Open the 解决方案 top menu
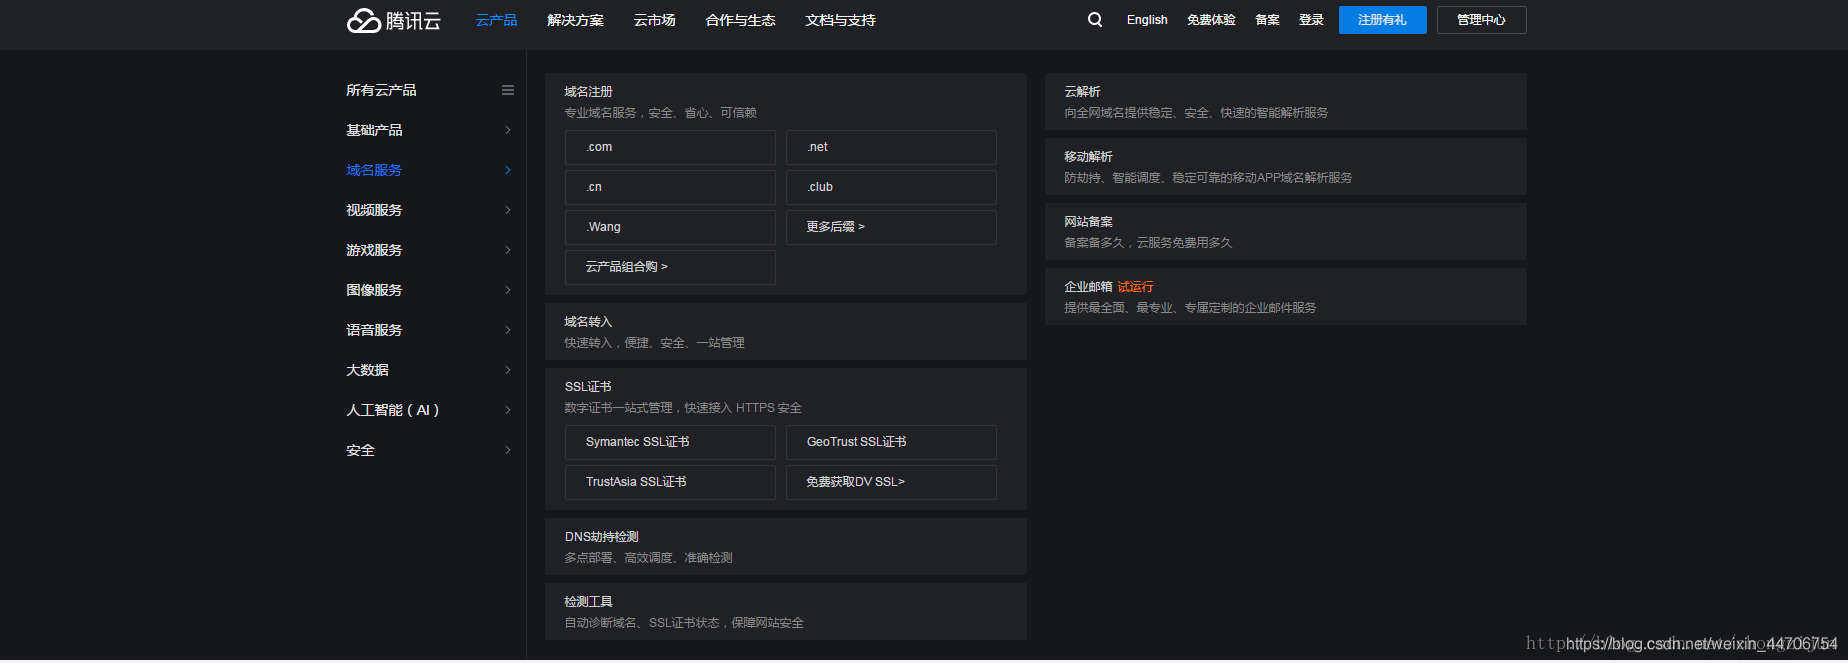The height and width of the screenshot is (663, 1848). [x=575, y=20]
